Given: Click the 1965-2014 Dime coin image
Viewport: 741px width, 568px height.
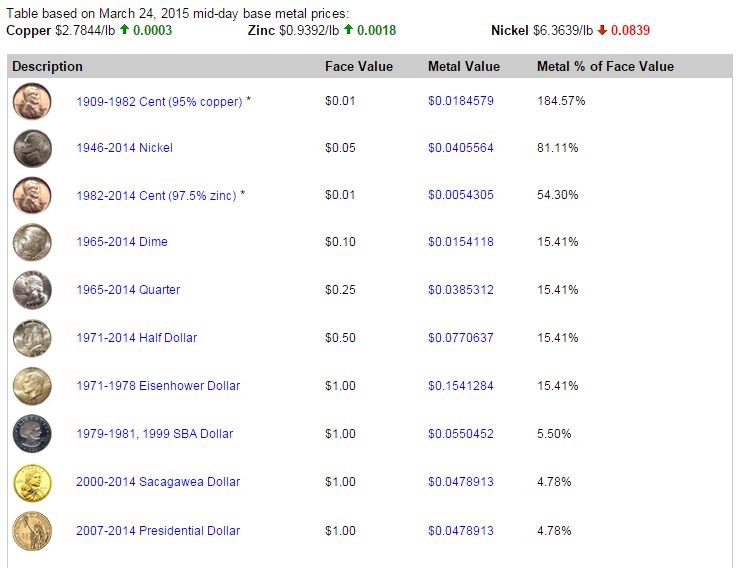Looking at the screenshot, I should pos(32,242).
